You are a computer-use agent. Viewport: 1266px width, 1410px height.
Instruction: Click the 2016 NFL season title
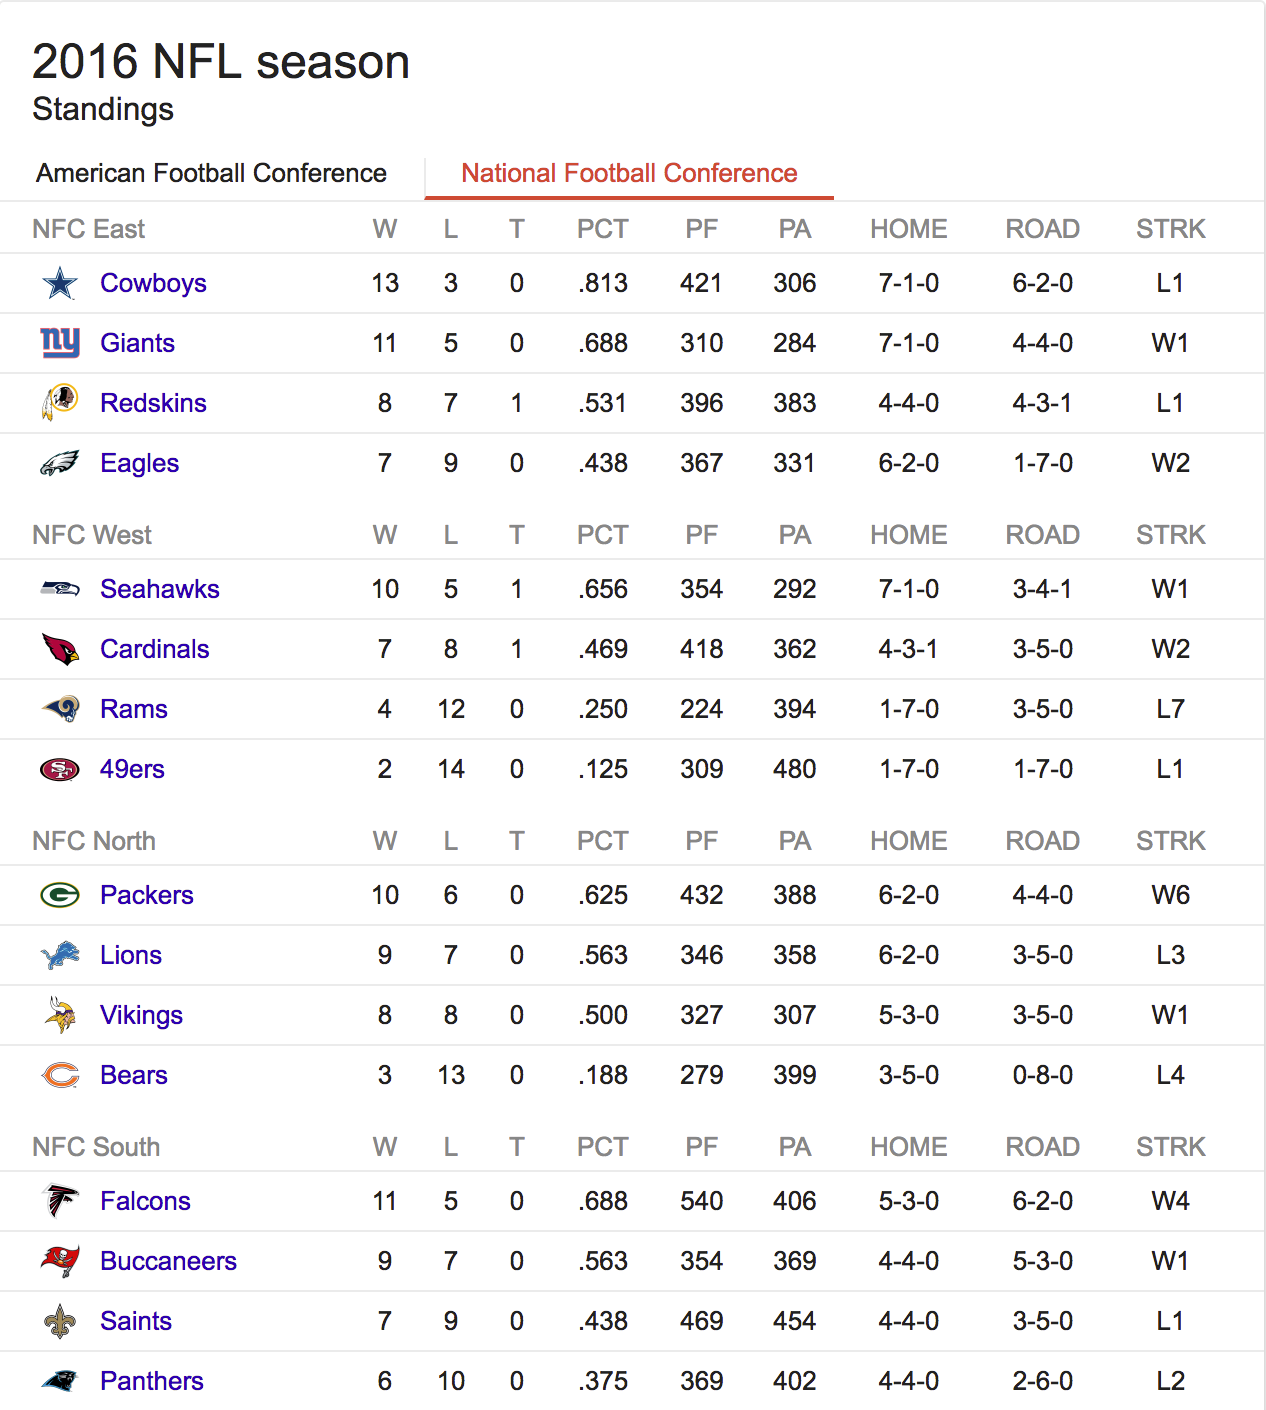[221, 62]
